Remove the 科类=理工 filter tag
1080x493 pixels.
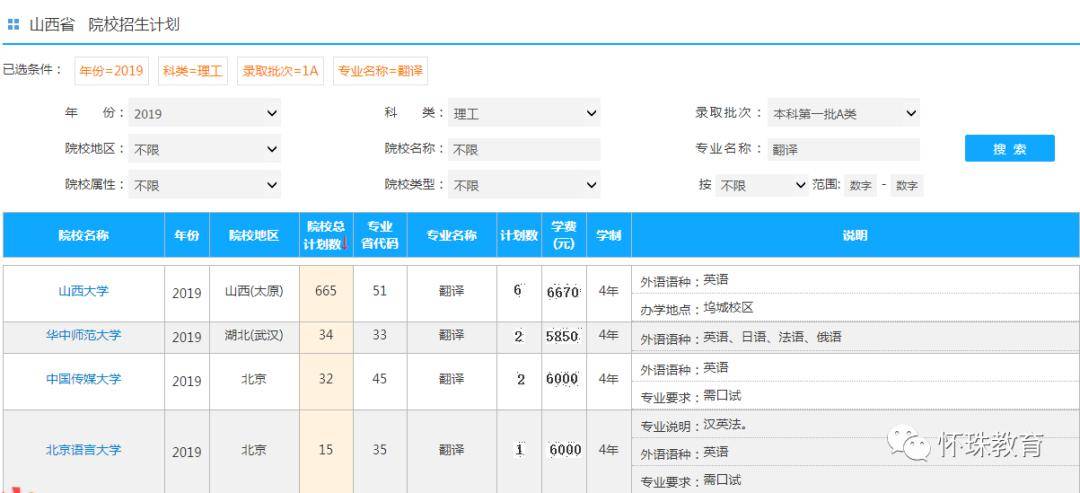[193, 71]
